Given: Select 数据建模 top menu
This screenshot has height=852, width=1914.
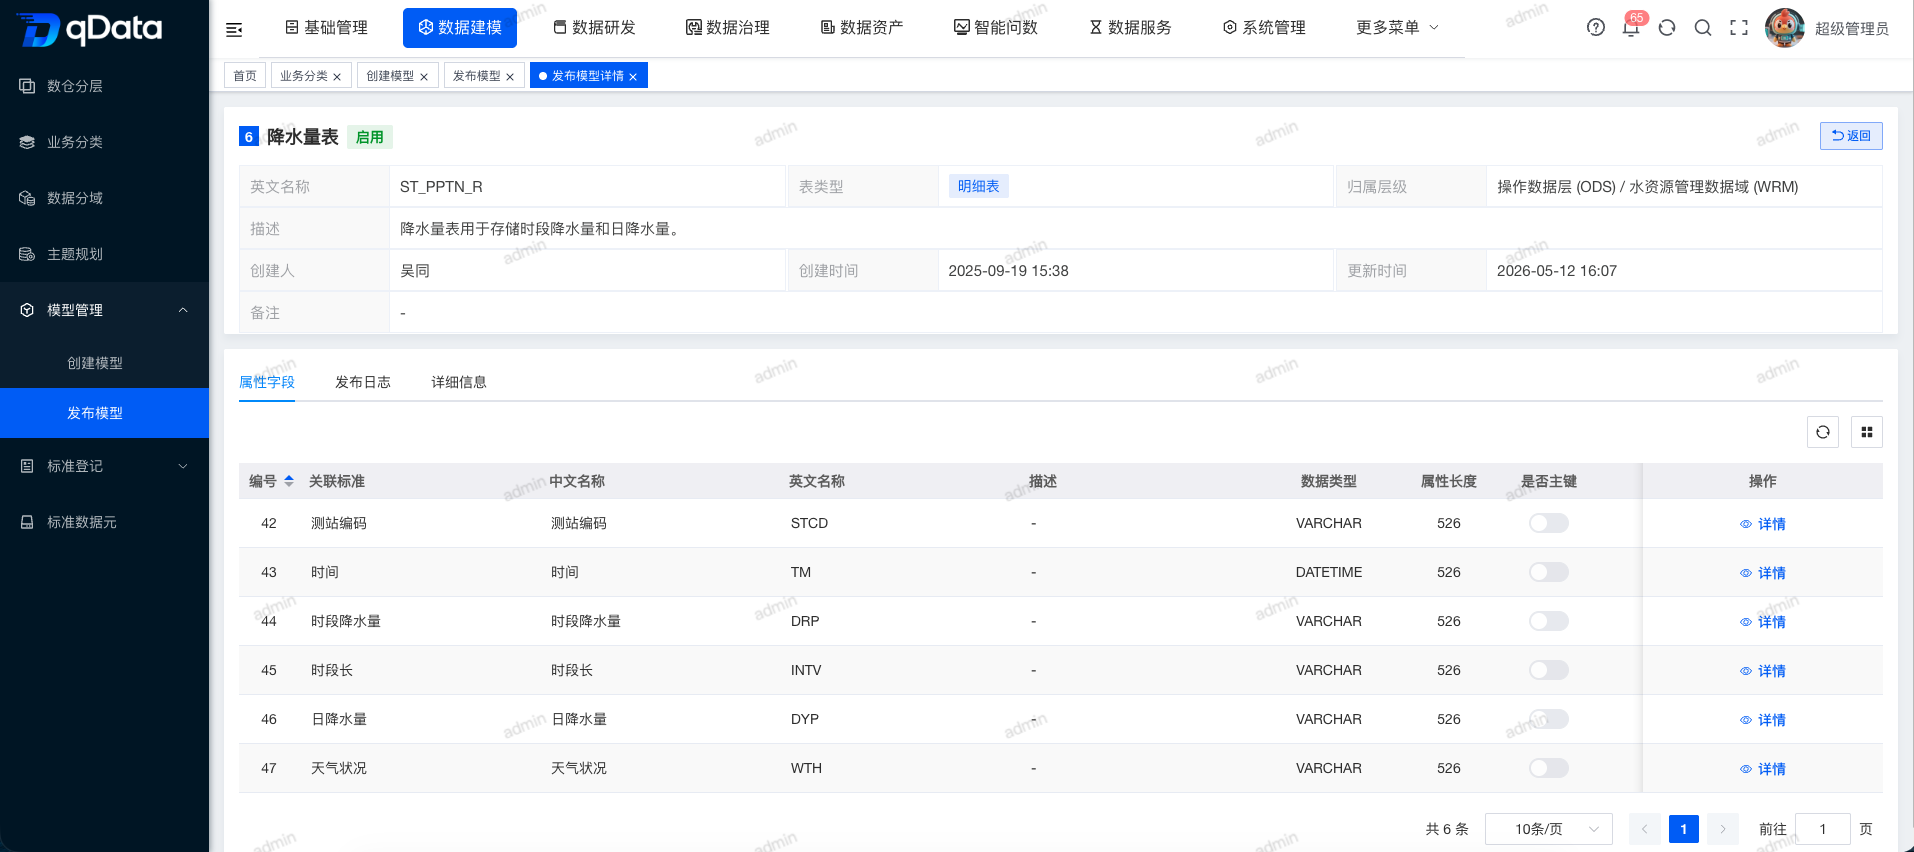Looking at the screenshot, I should [x=460, y=27].
